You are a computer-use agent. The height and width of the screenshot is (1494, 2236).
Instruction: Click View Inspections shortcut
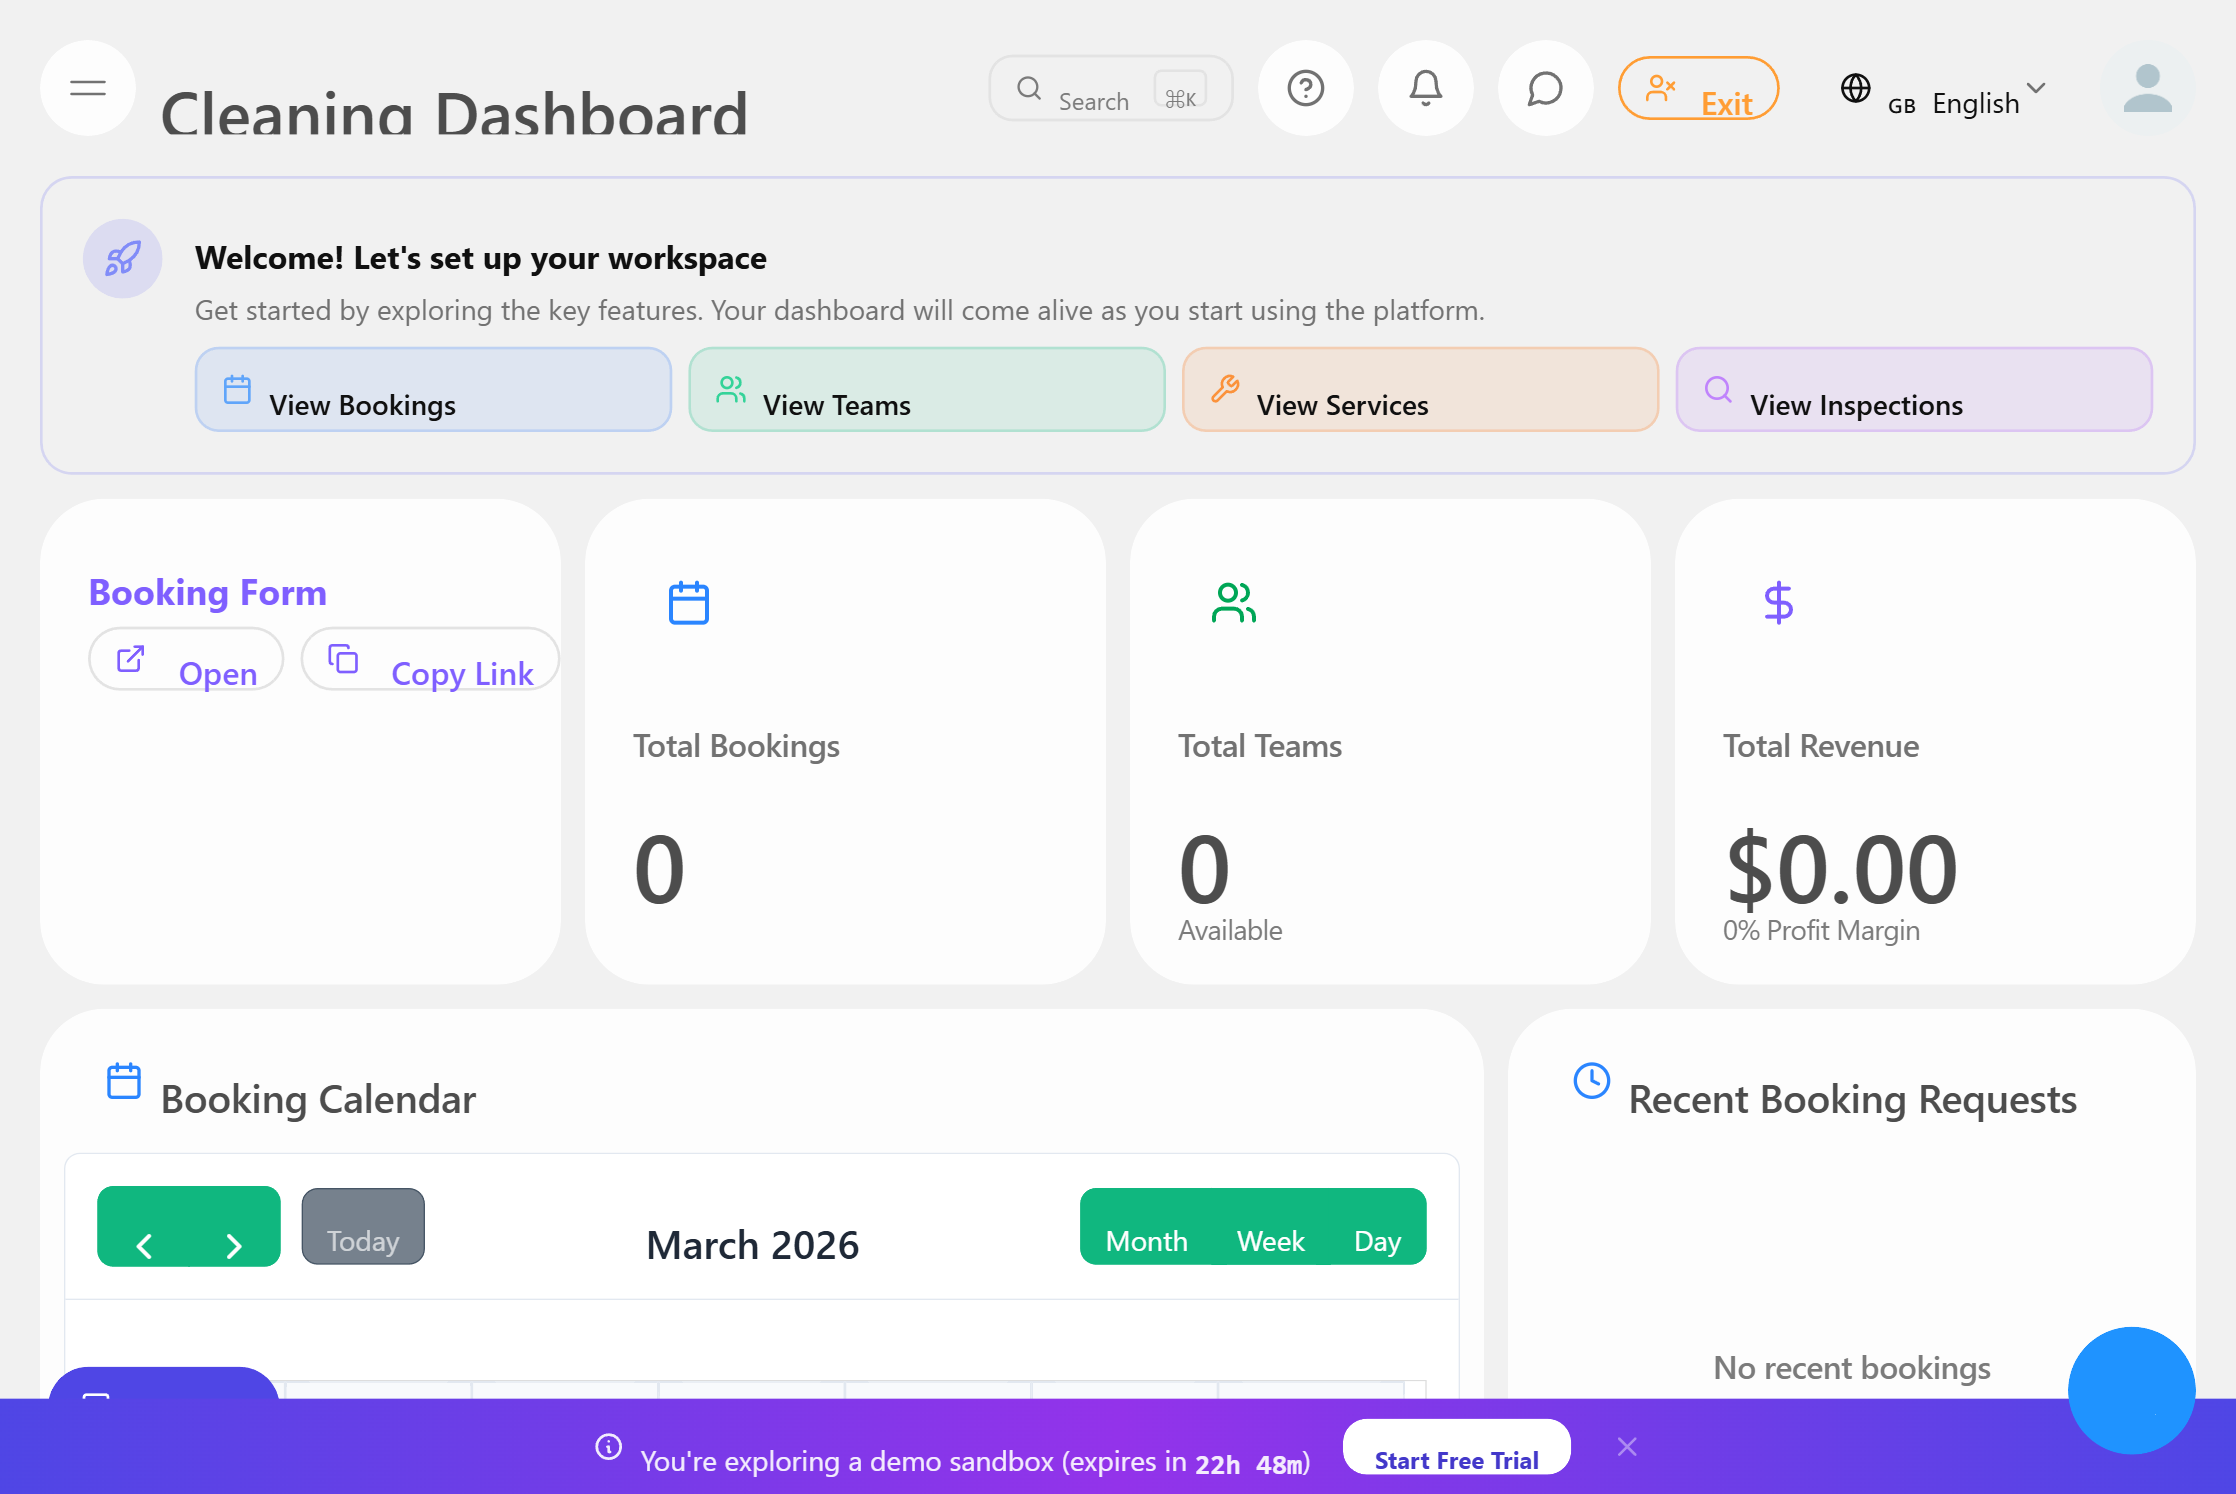(x=1913, y=390)
